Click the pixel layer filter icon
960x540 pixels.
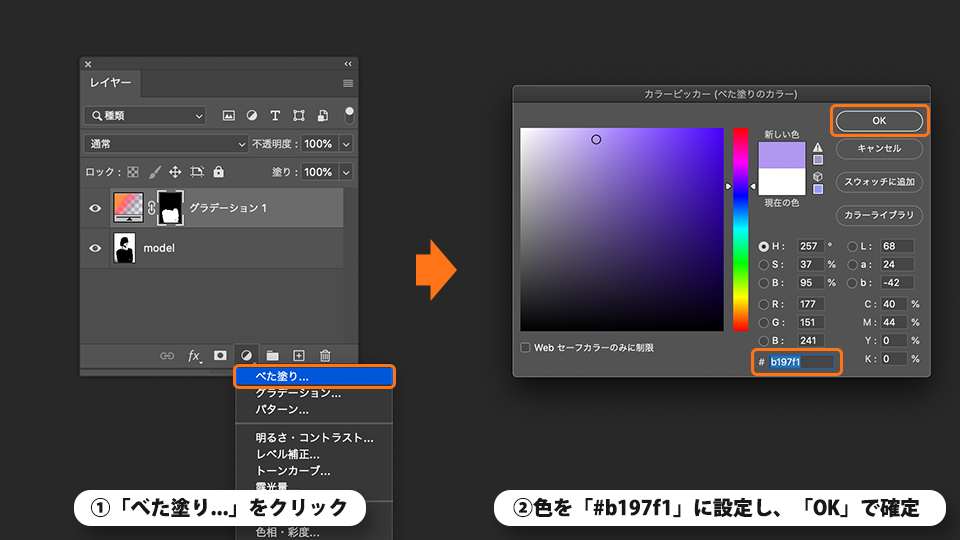228,116
